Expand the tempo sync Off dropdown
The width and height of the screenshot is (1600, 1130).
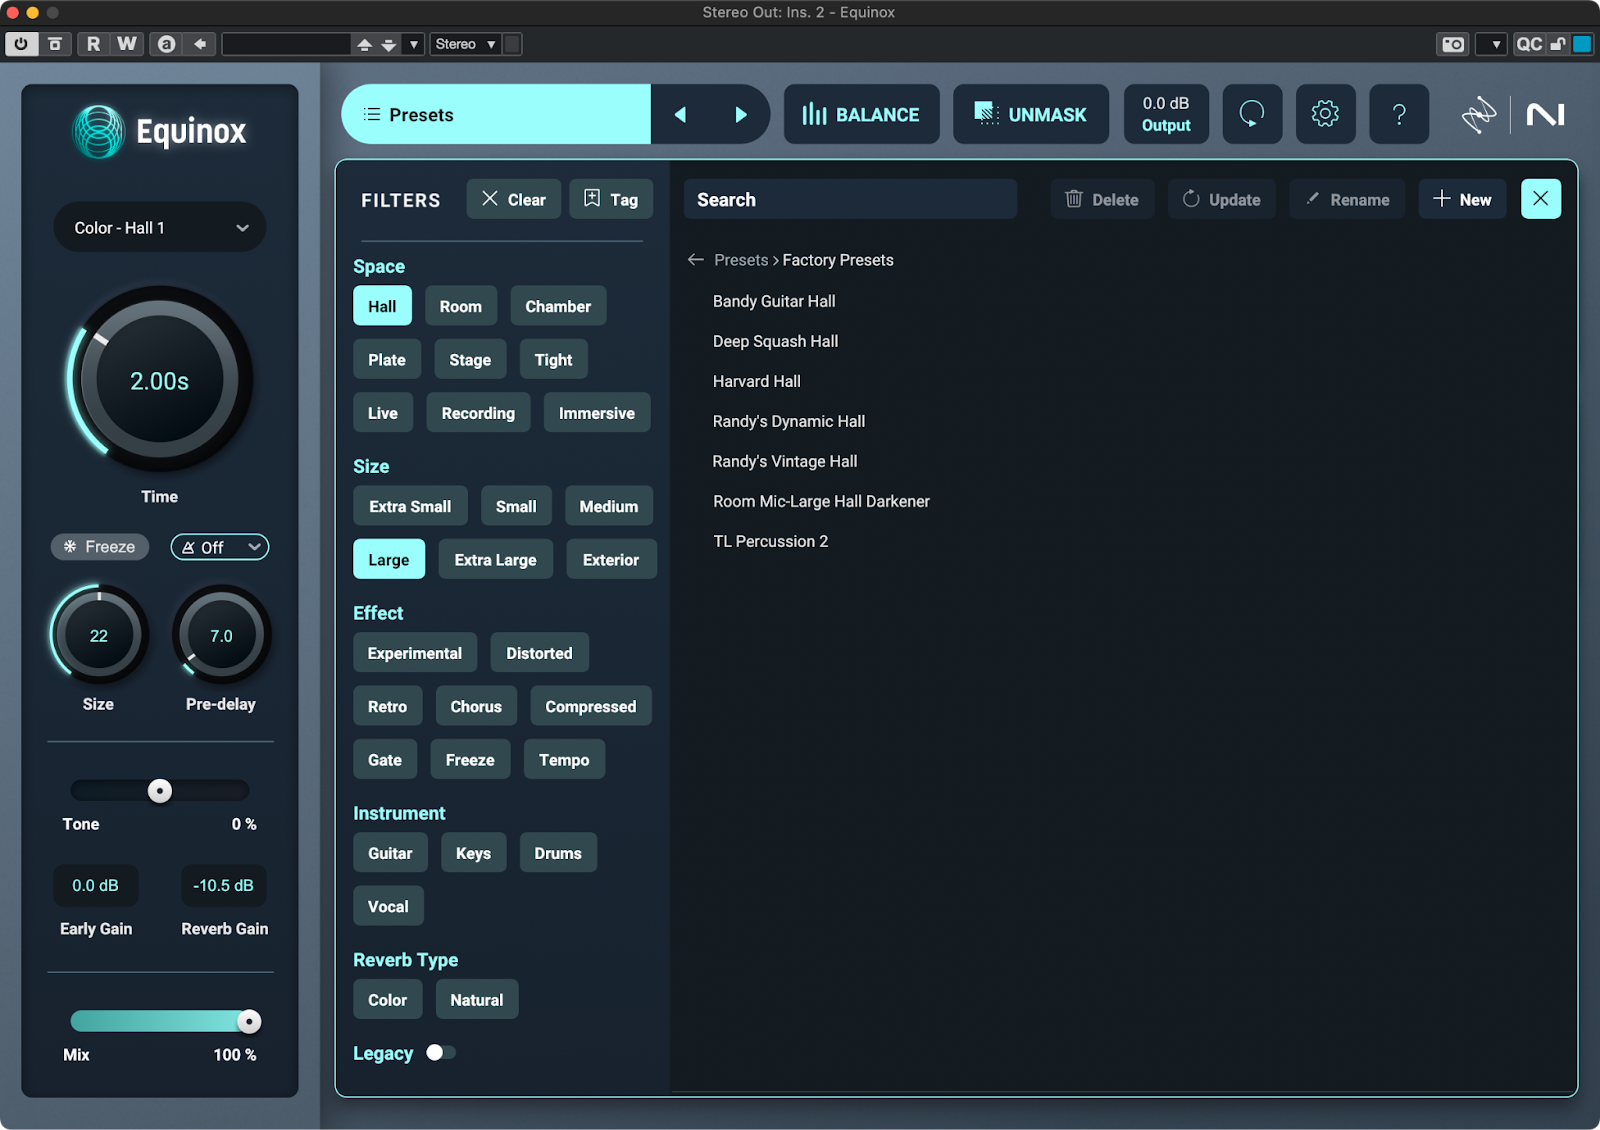[220, 547]
